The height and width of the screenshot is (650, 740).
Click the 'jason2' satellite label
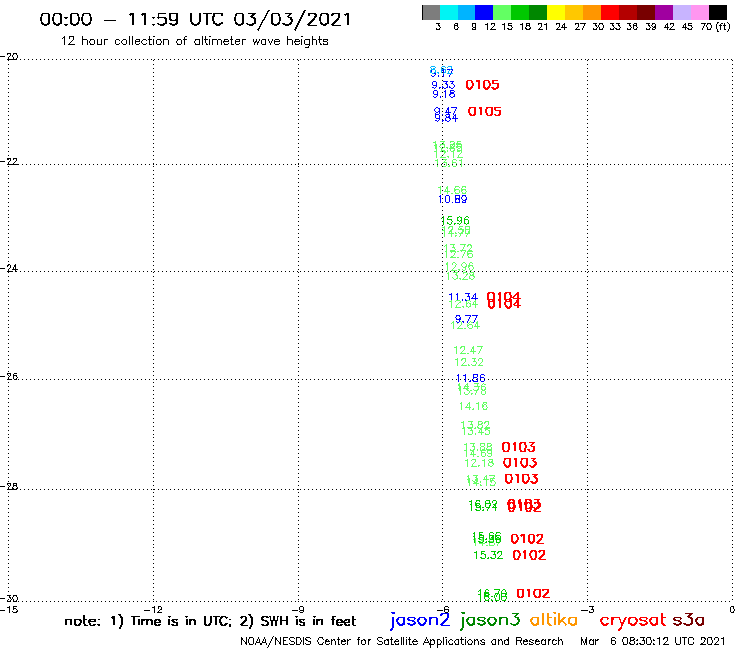pos(420,620)
